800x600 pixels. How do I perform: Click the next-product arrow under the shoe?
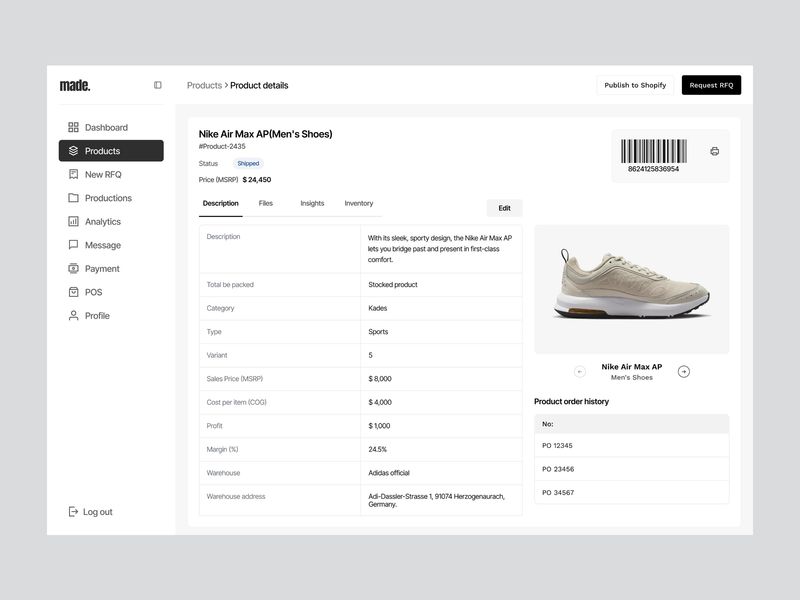point(684,371)
